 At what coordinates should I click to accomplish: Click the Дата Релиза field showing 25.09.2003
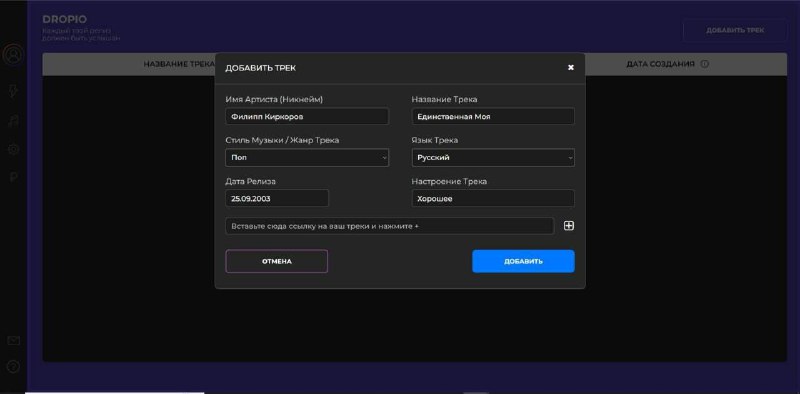tap(277, 199)
